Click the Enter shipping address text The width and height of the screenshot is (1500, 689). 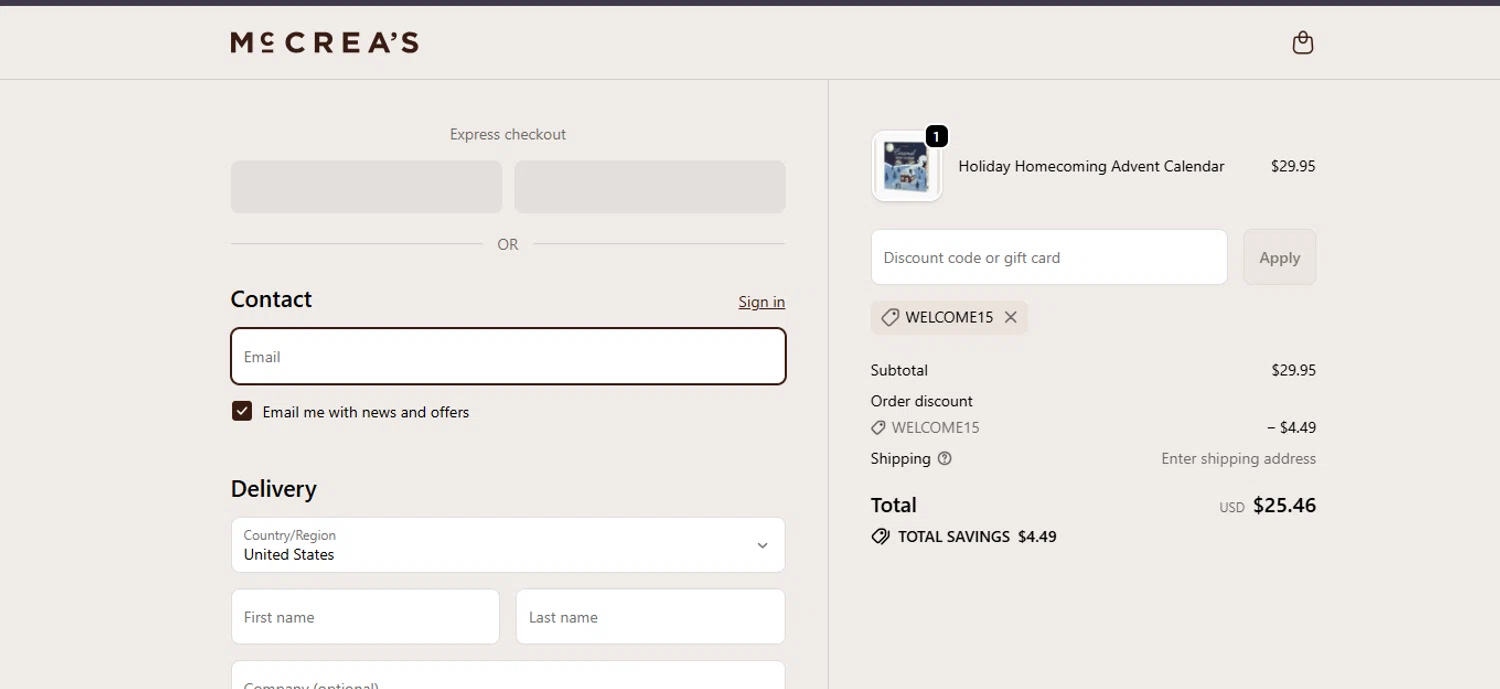(1238, 459)
